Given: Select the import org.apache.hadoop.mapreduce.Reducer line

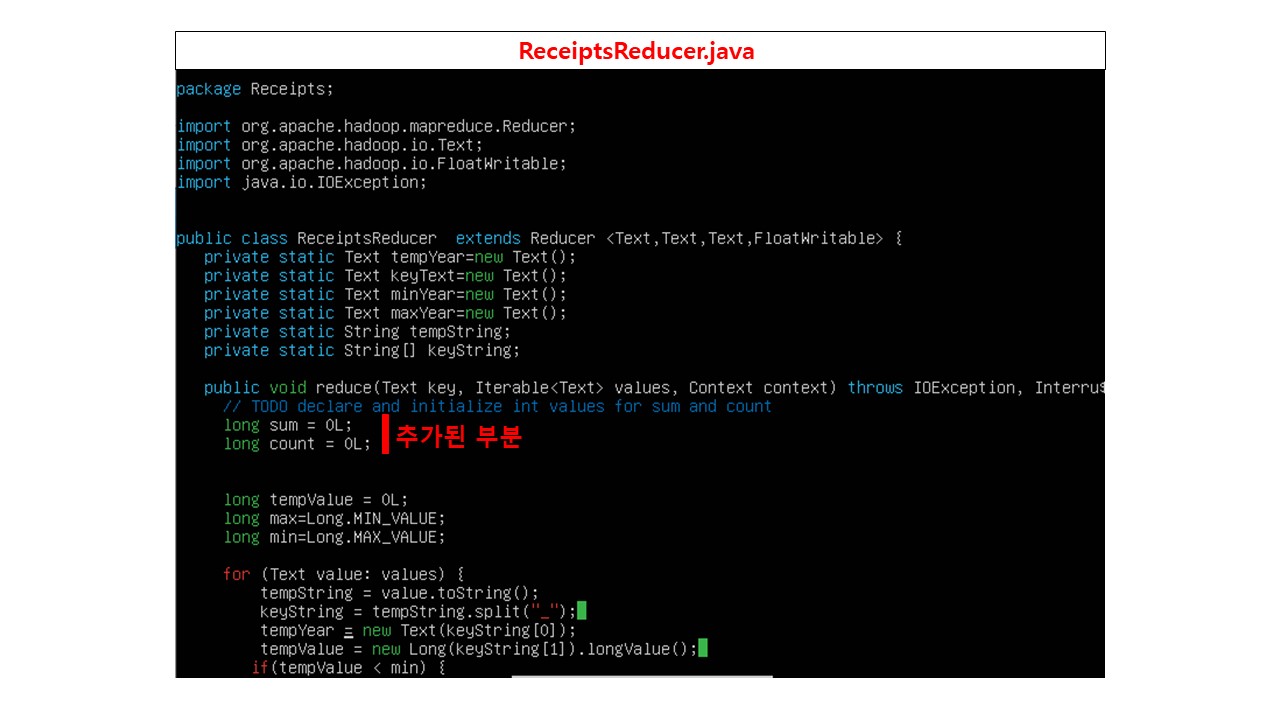Looking at the screenshot, I should 376,127.
